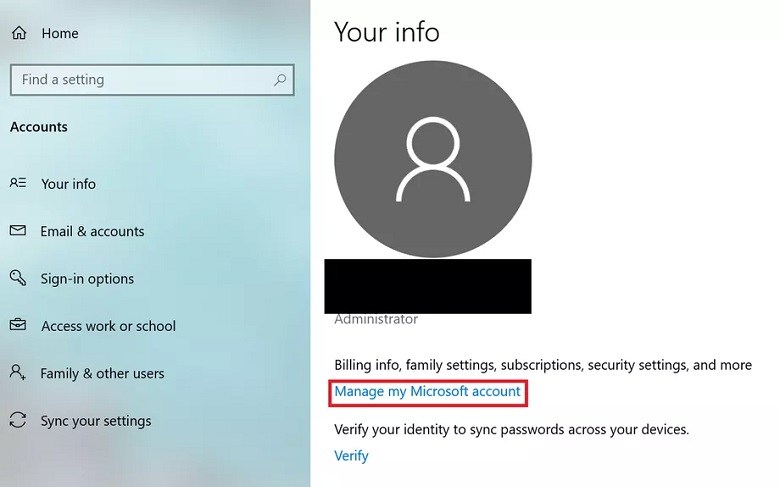Viewport: 780px width, 487px height.
Task: Click the Family & other users person icon
Action: [18, 372]
